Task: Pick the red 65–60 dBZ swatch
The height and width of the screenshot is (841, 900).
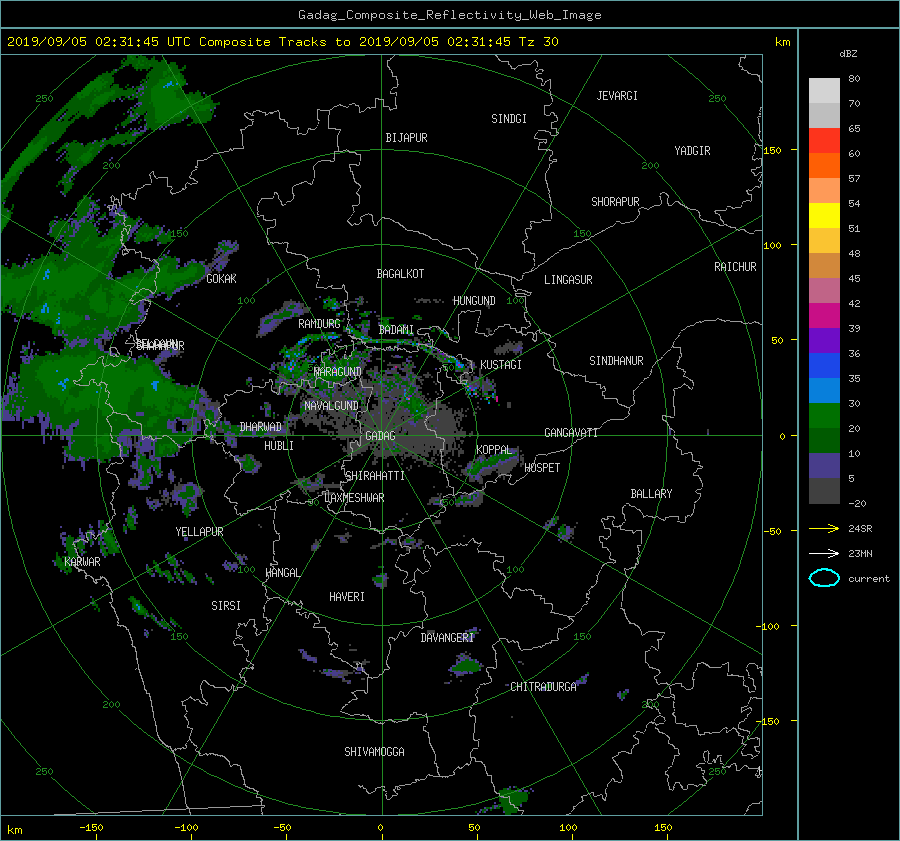Action: 824,141
